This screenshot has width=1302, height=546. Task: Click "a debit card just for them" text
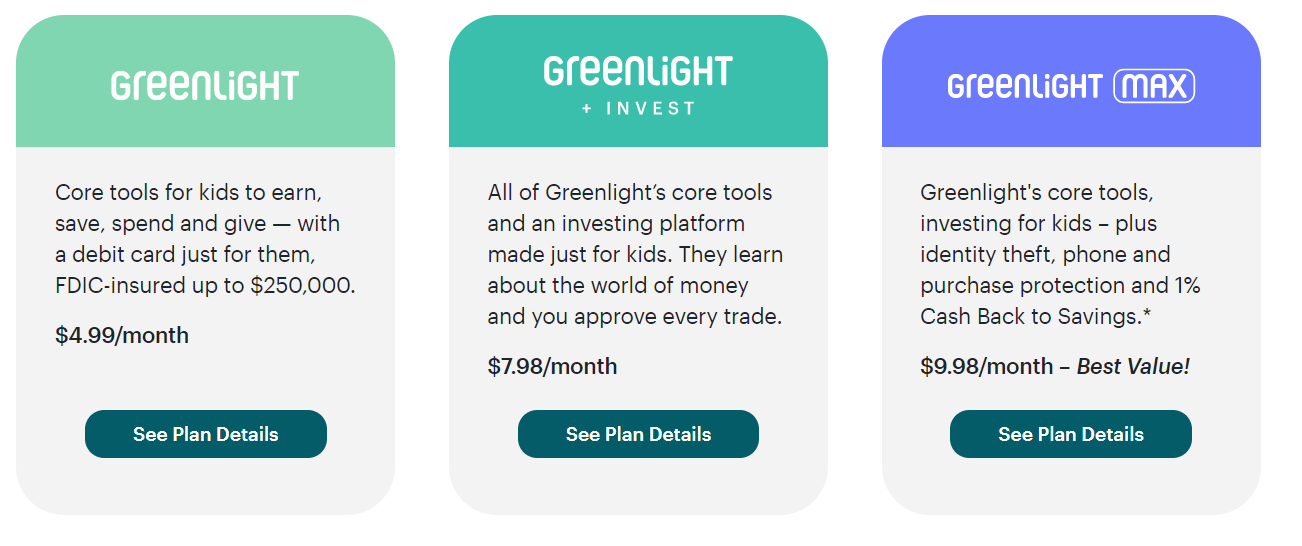pyautogui.click(x=185, y=254)
